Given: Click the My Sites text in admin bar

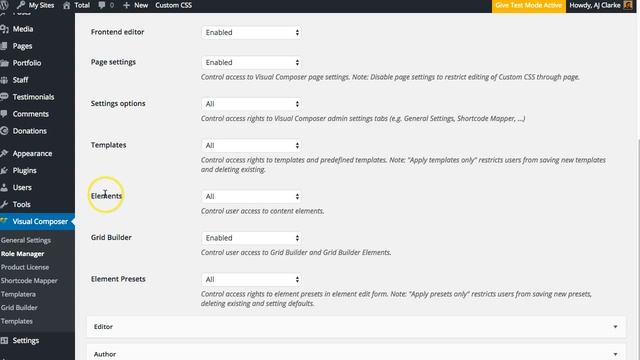Looking at the screenshot, I should pyautogui.click(x=41, y=5).
